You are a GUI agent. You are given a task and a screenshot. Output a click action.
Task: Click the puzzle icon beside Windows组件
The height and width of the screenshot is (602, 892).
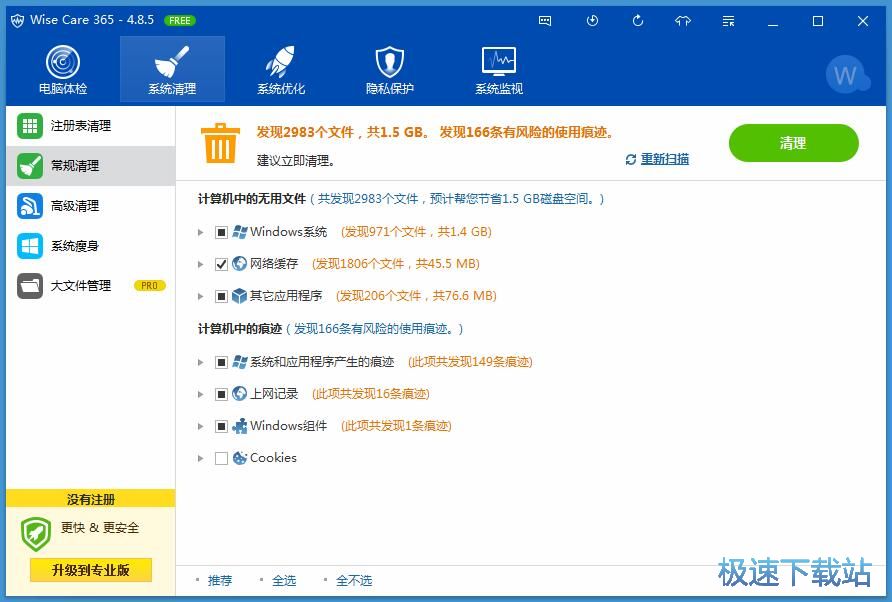(239, 426)
